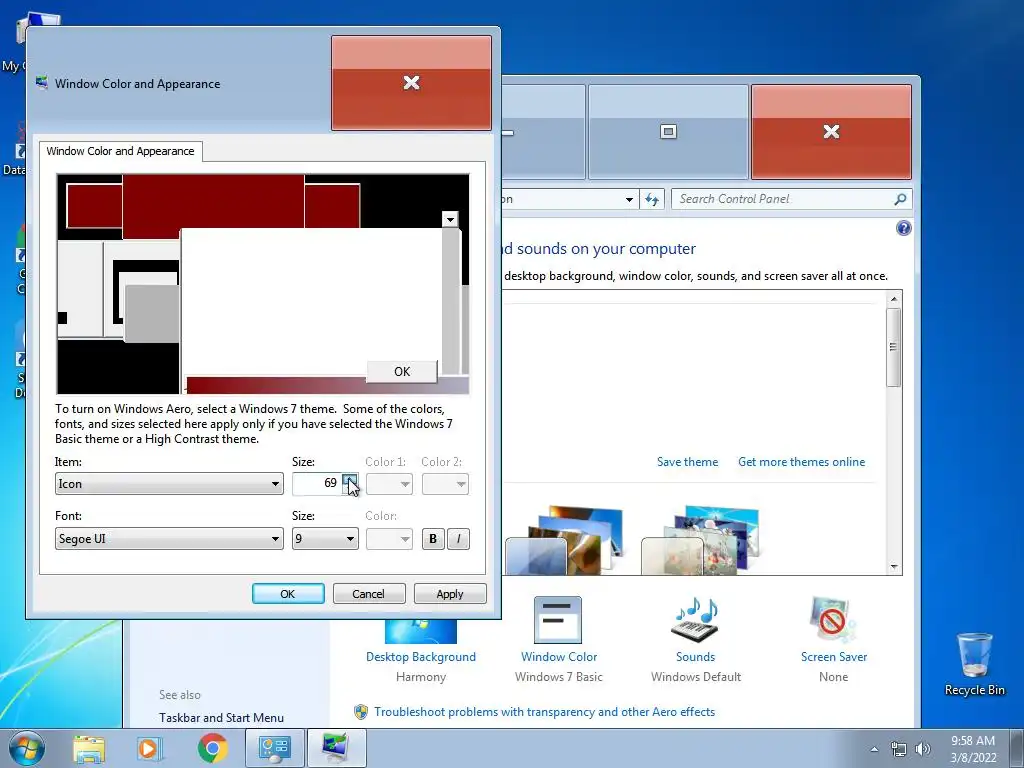Toggle the Italic font button

(458, 539)
